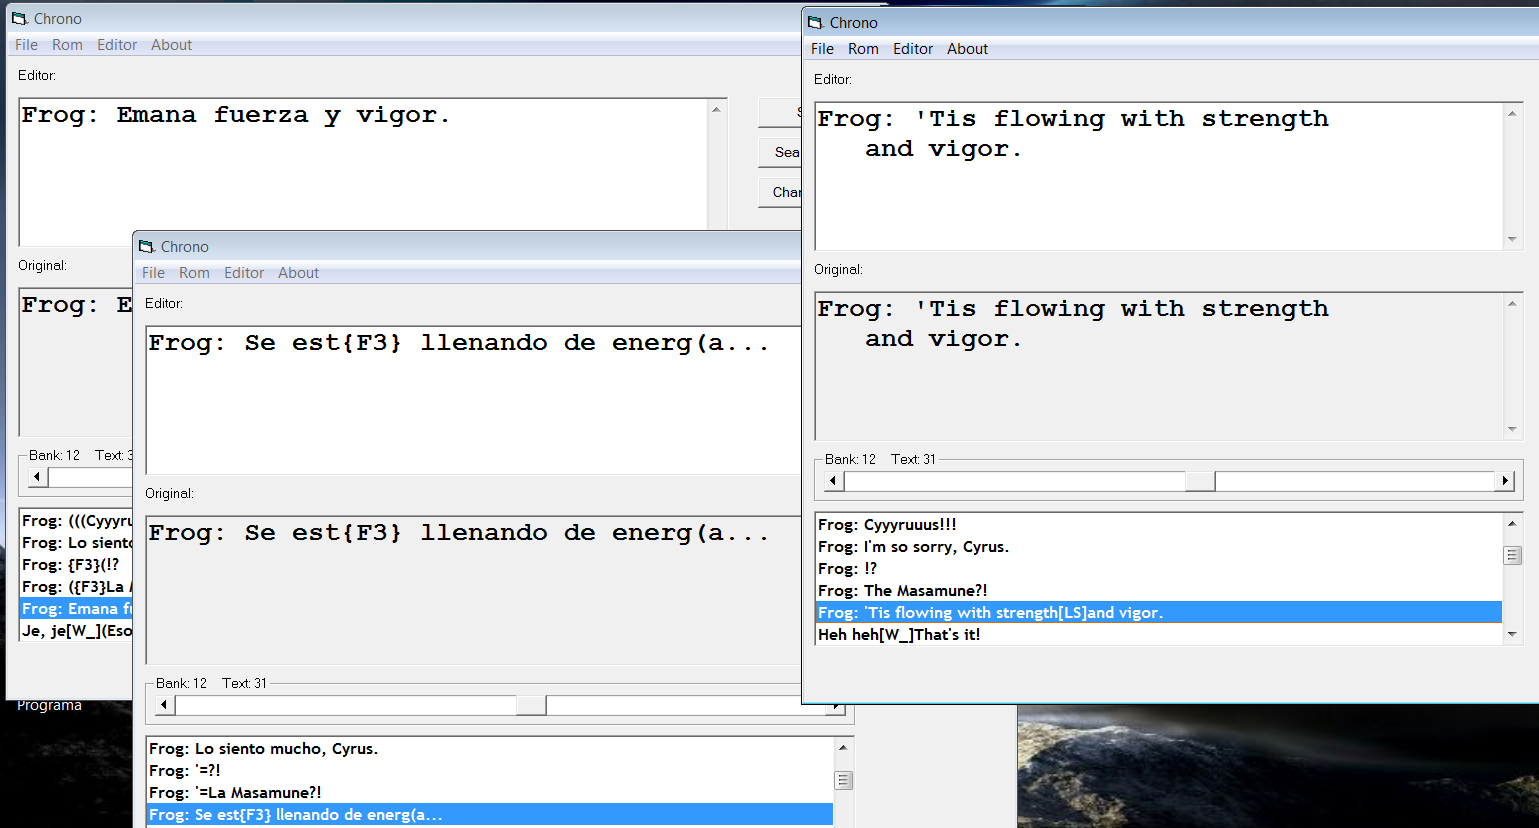Select the 'Heh heh[W_]That's it!' list entry
1539x828 pixels.
click(898, 634)
